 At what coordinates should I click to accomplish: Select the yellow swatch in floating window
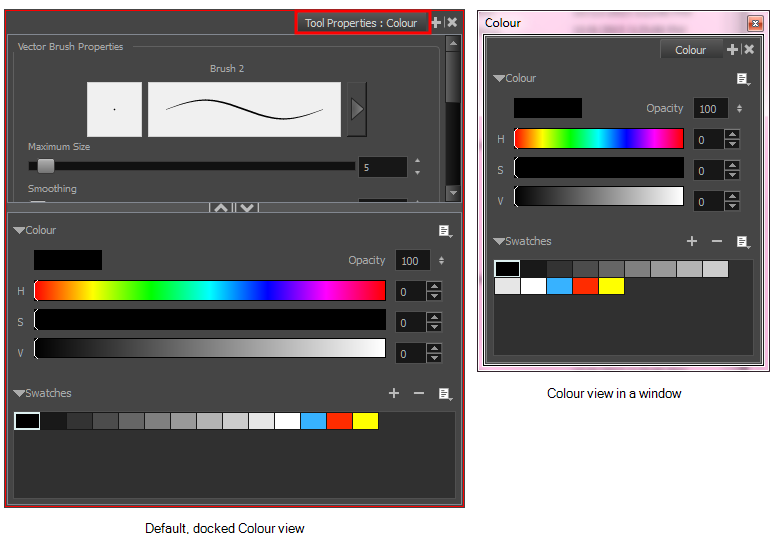[x=611, y=286]
